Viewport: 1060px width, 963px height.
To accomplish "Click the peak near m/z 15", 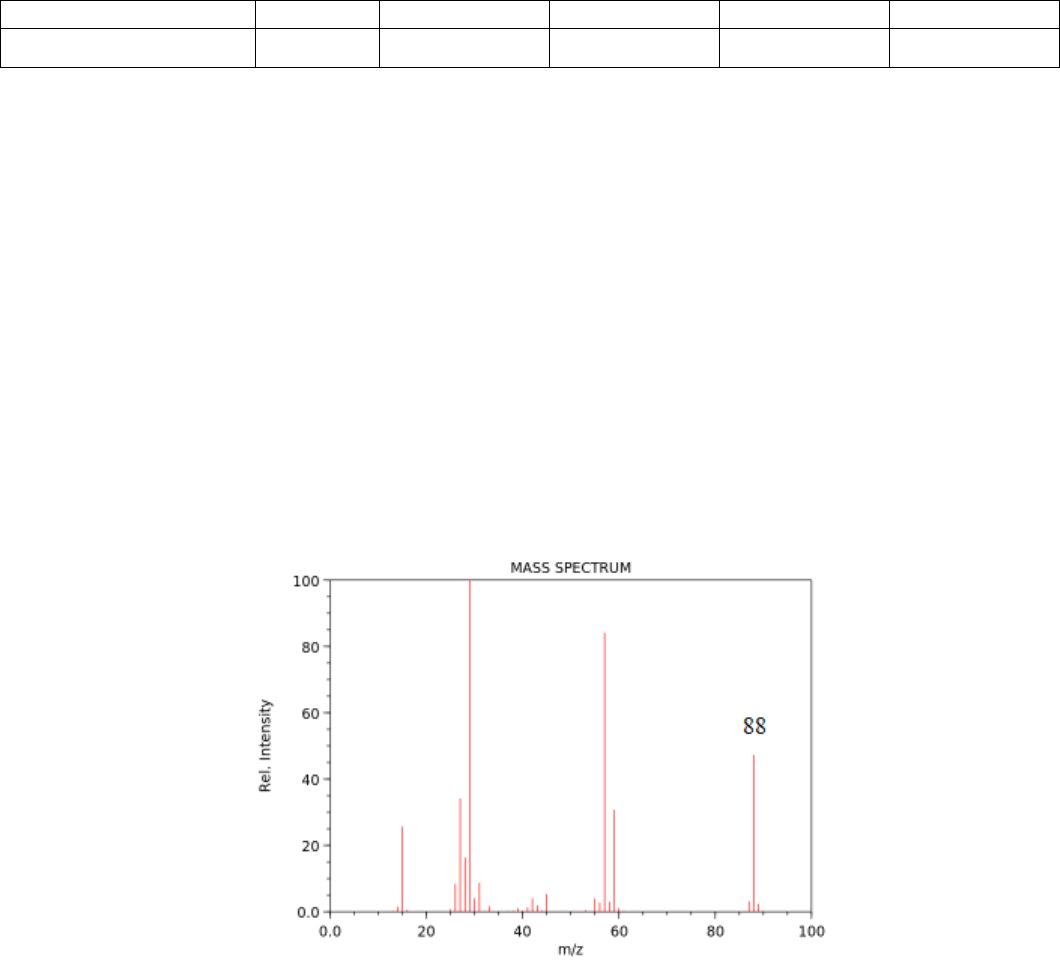I will 402,868.
